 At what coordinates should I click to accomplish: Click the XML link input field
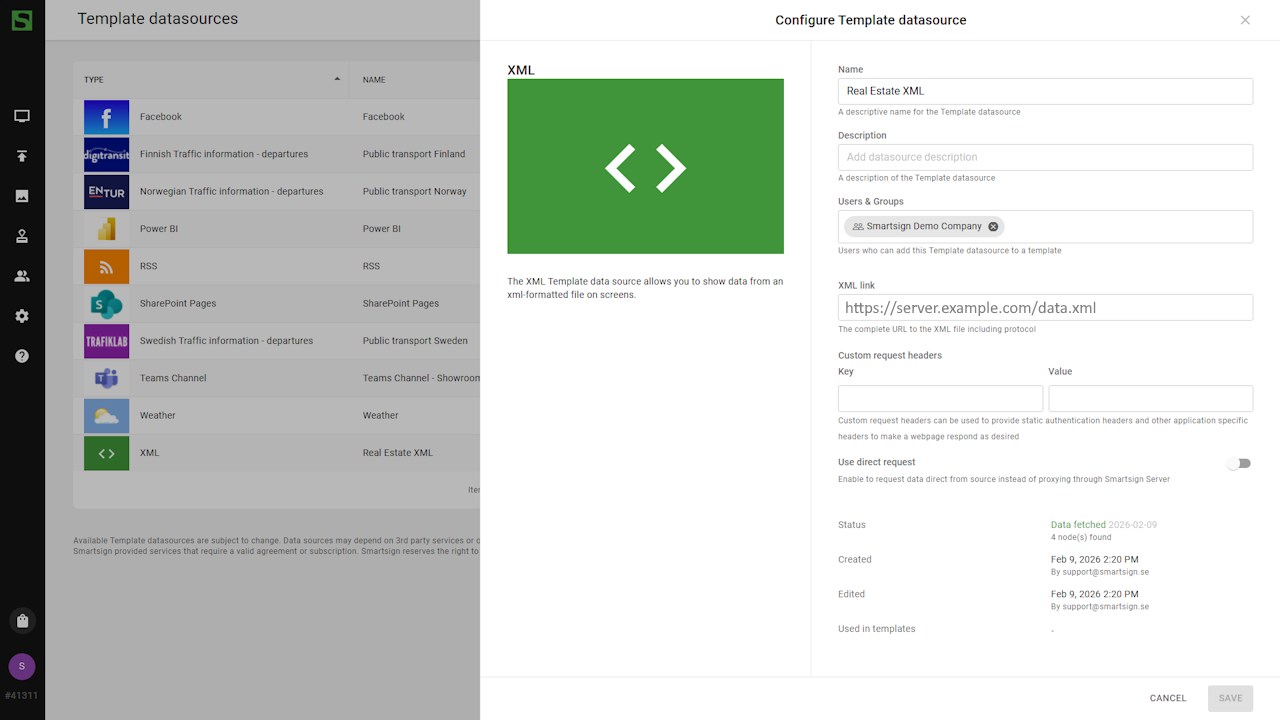pyautogui.click(x=1045, y=308)
